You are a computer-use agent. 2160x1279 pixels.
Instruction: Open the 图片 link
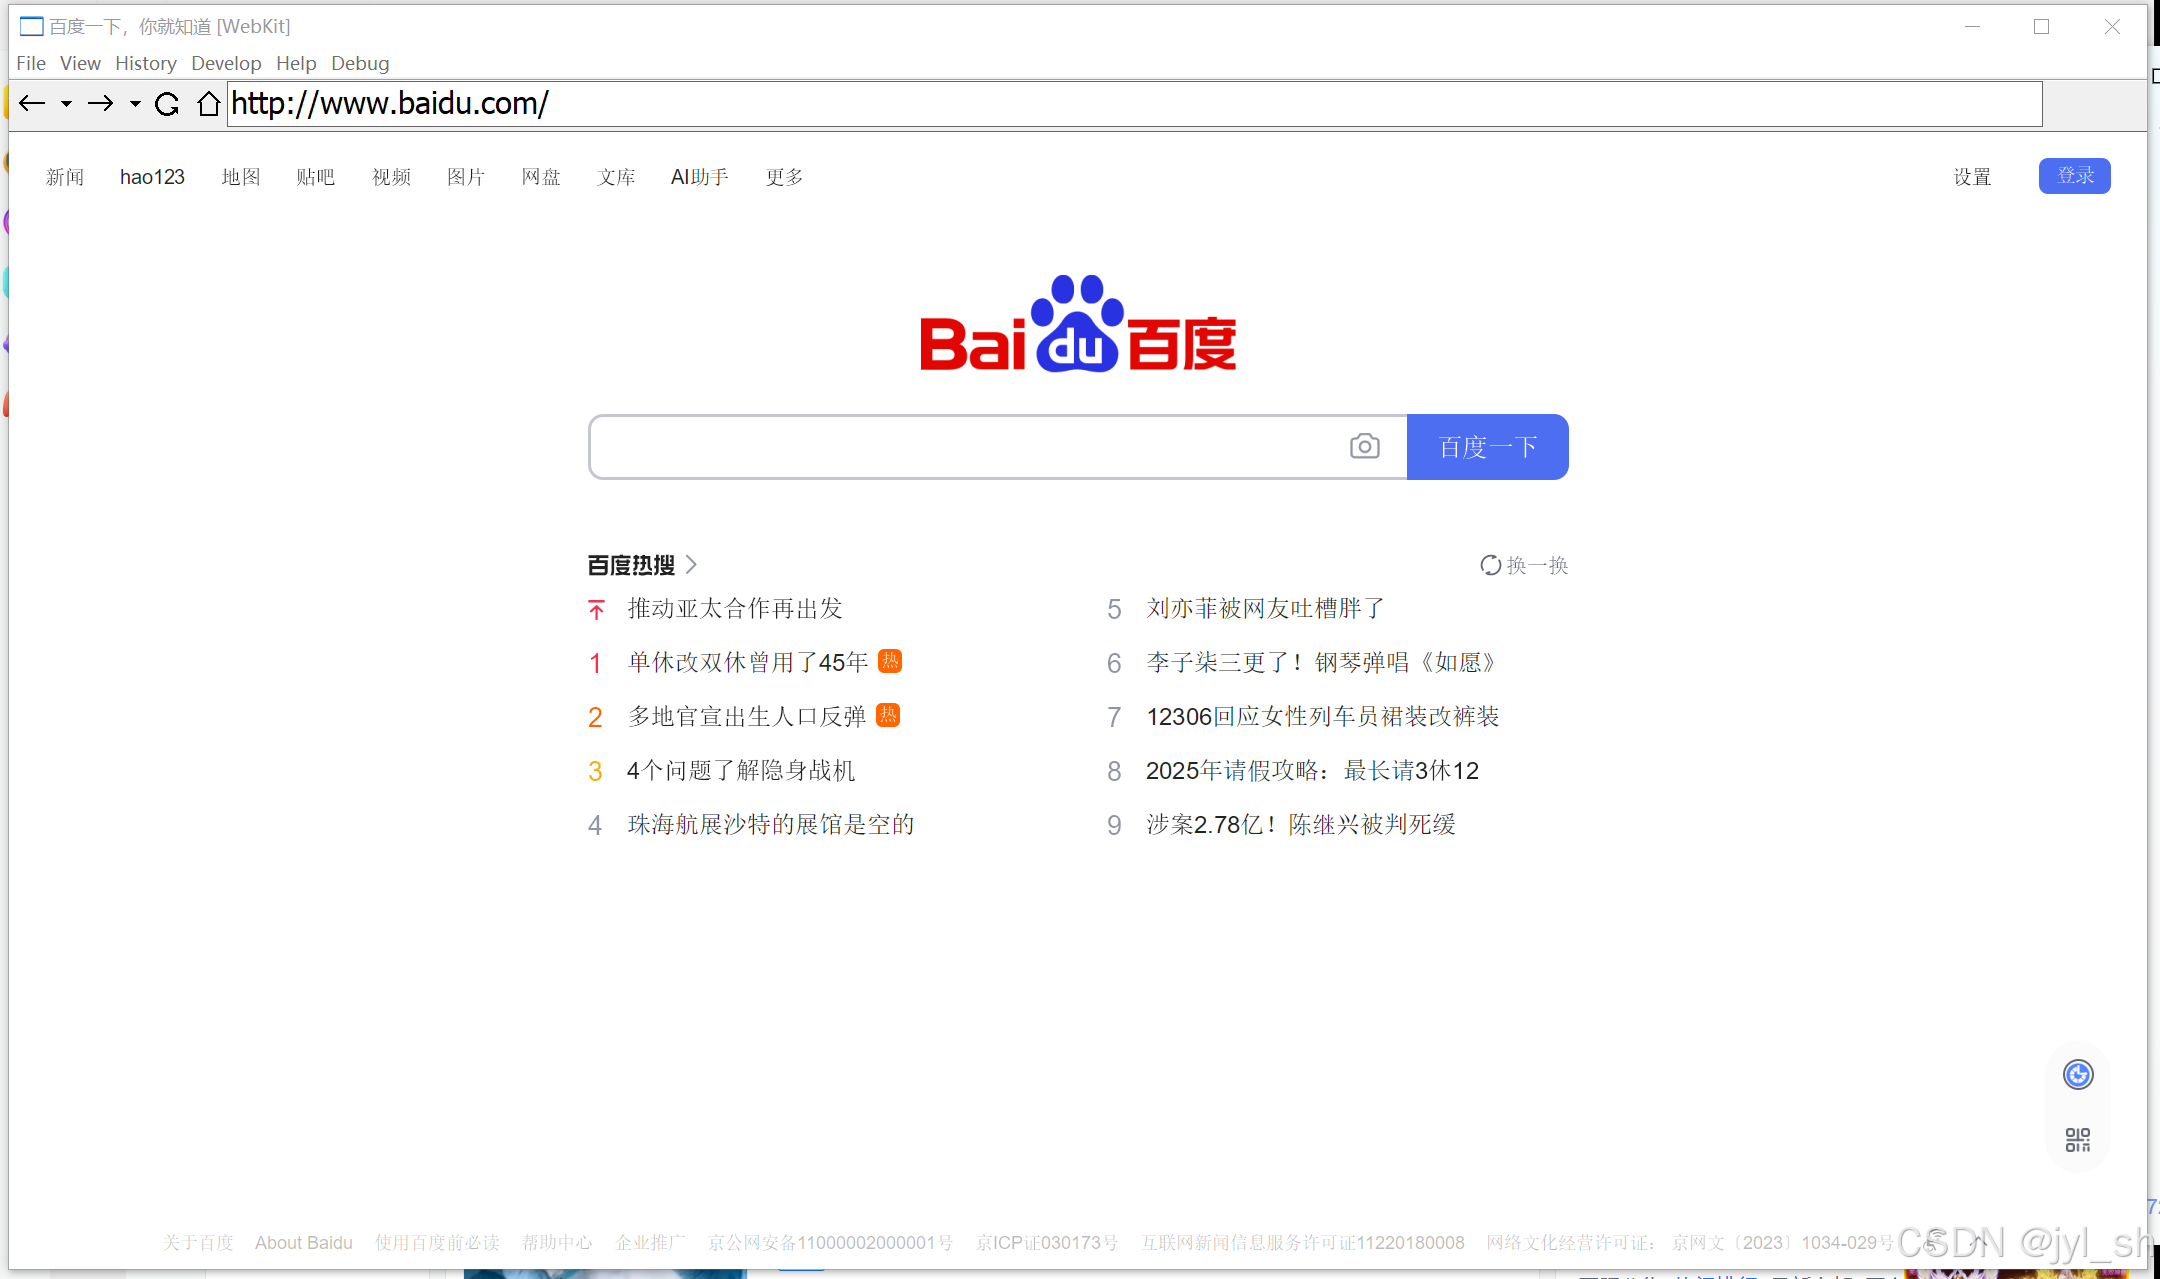point(466,177)
